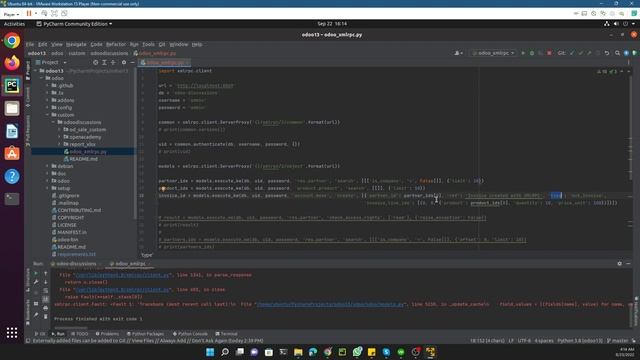Select requirements.txt in the Project tree
Viewport: 640px width, 360px height.
(x=76, y=254)
